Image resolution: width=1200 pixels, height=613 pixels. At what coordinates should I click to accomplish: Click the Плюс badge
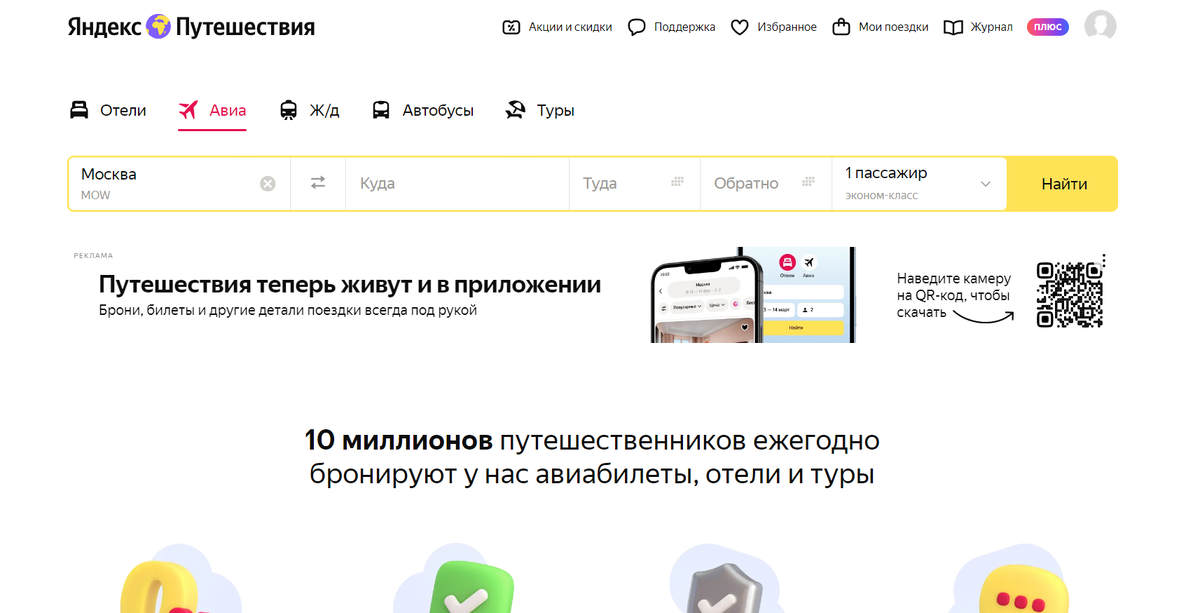coord(1048,27)
